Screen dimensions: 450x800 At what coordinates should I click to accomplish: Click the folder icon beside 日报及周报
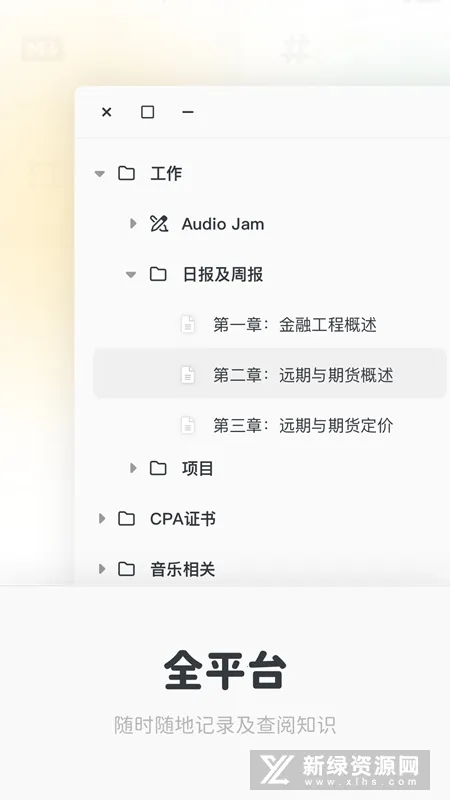click(x=158, y=274)
